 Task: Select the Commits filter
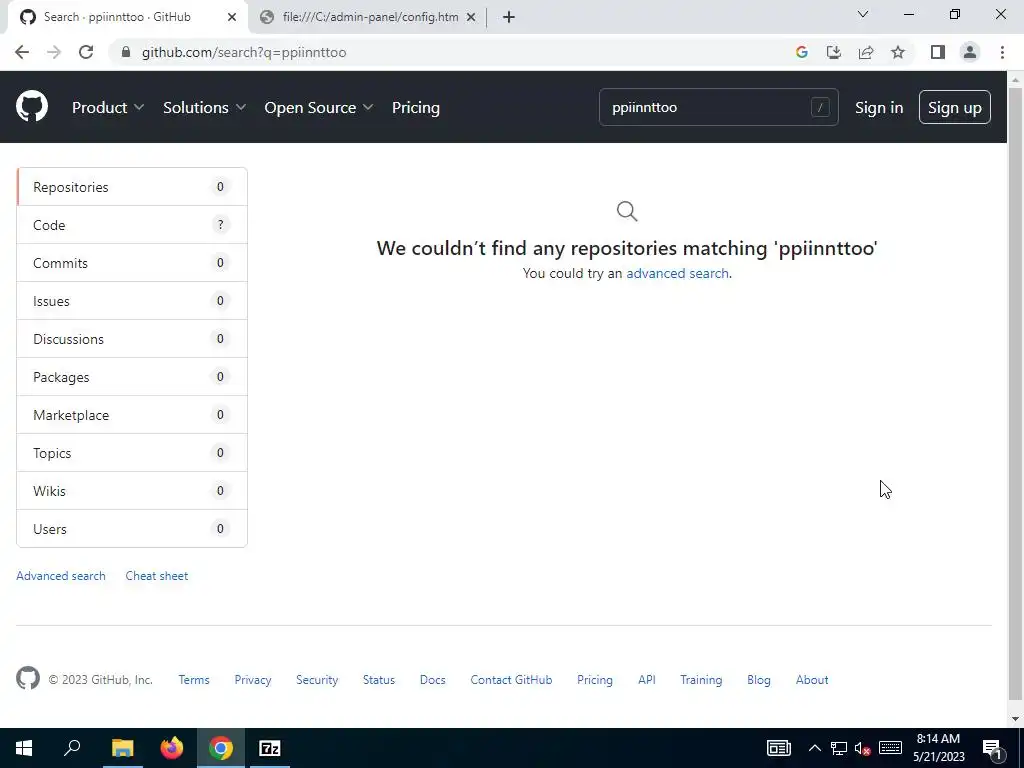(132, 263)
